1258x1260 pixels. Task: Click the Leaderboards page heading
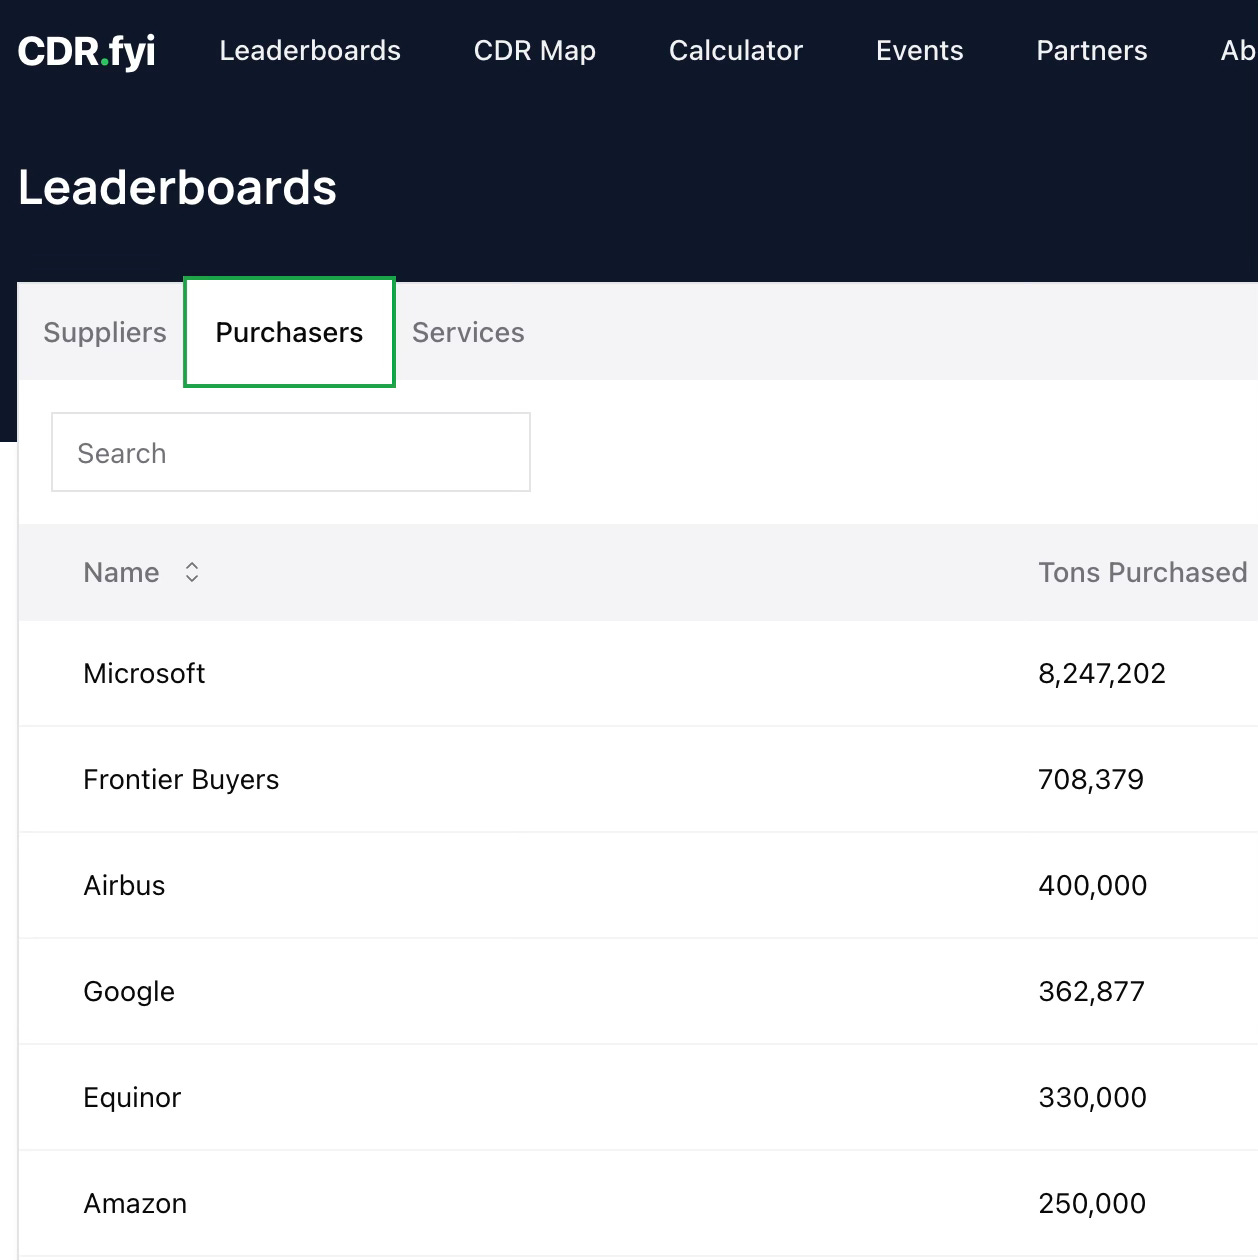tap(178, 187)
